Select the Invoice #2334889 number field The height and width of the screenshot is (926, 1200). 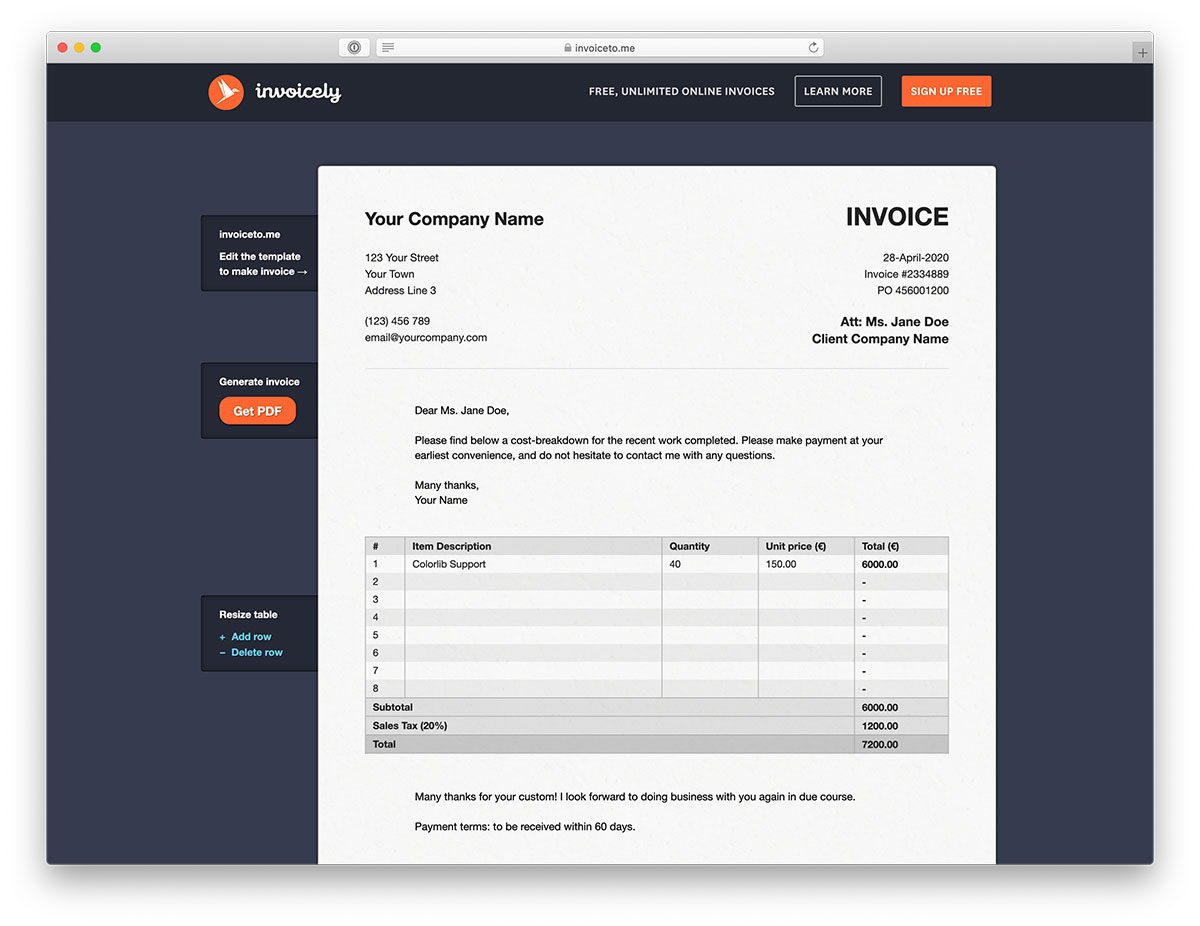pyautogui.click(x=906, y=274)
